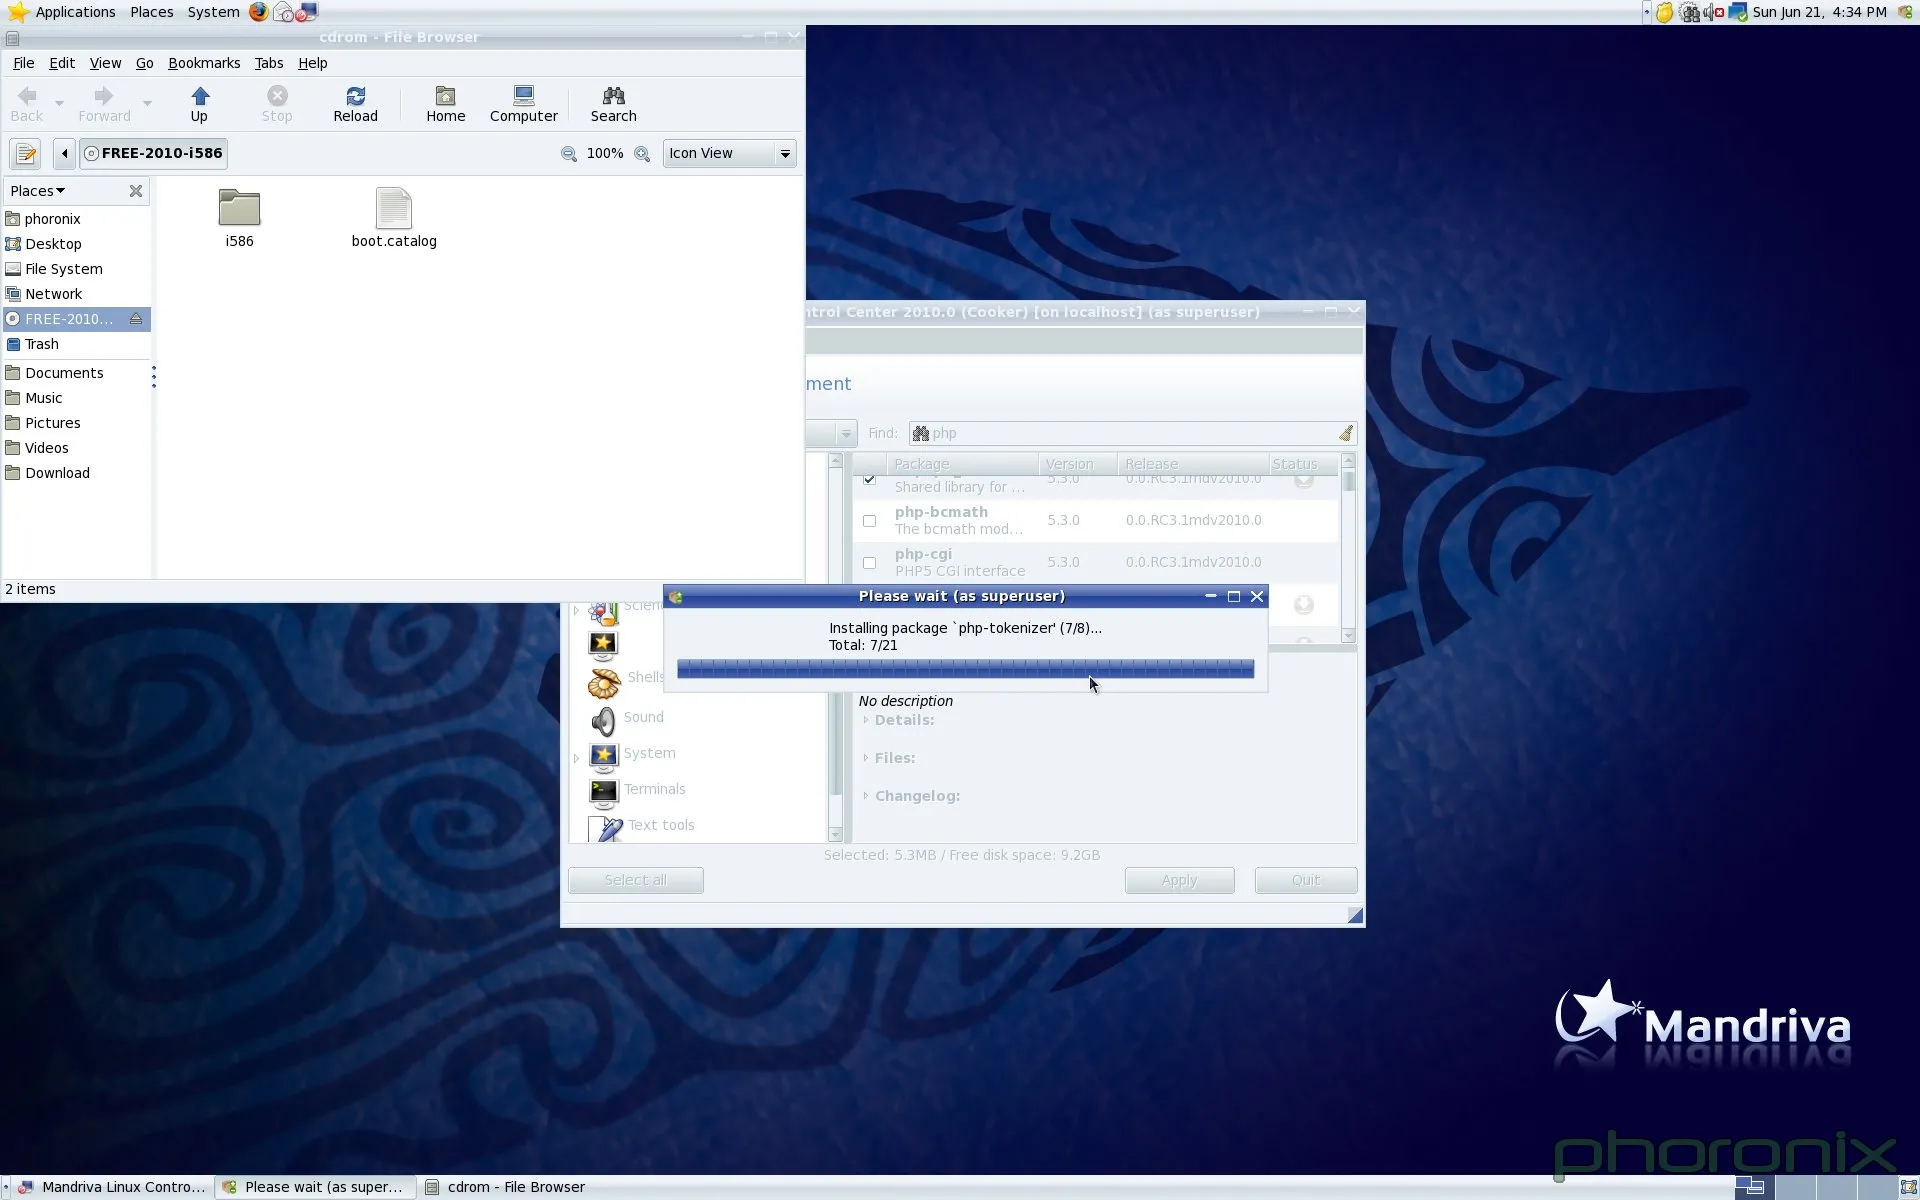Open the Go menu
The width and height of the screenshot is (1920, 1200).
point(144,63)
